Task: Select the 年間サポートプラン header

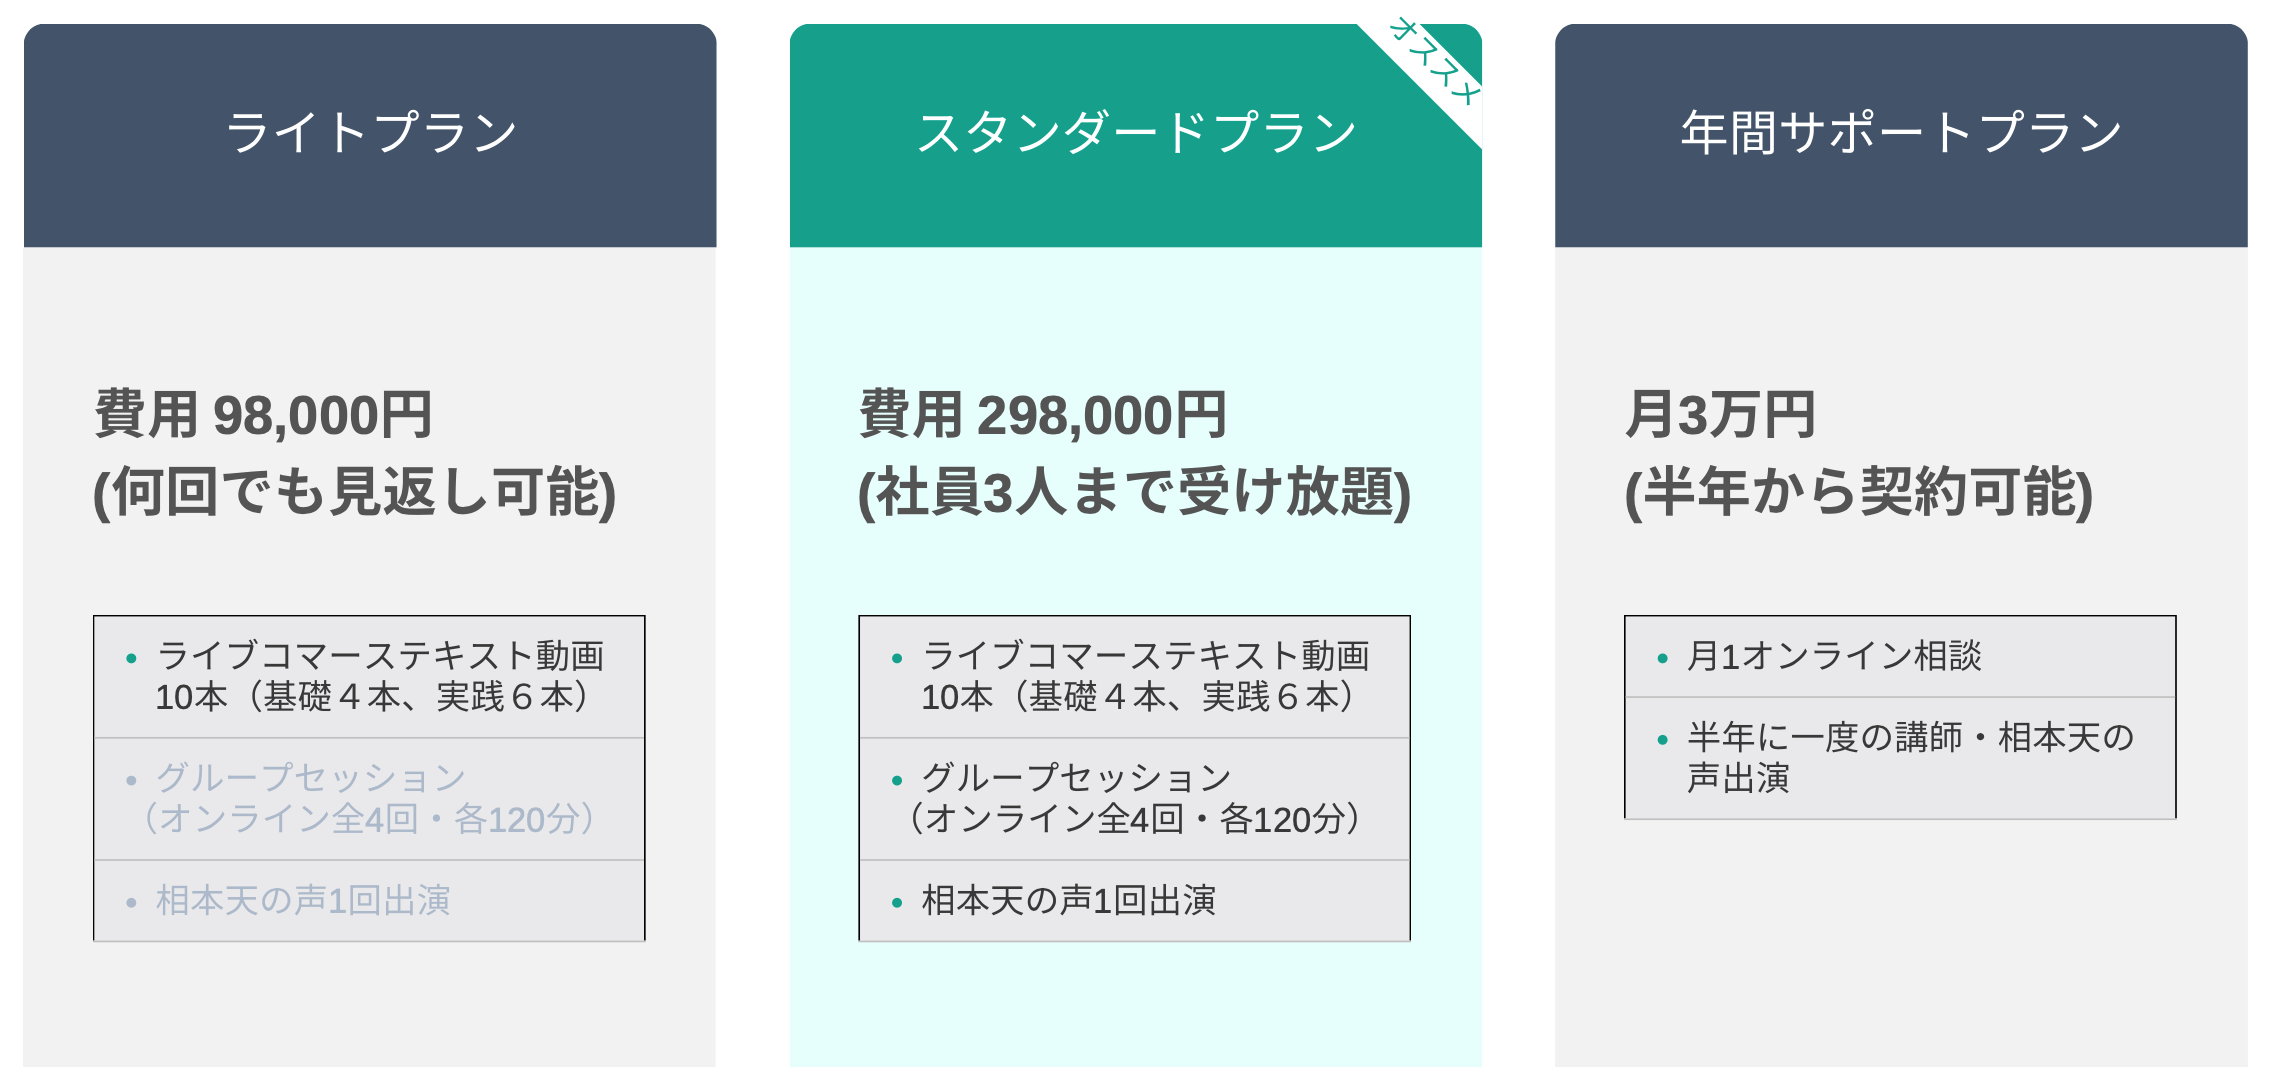Action: pos(1900,134)
